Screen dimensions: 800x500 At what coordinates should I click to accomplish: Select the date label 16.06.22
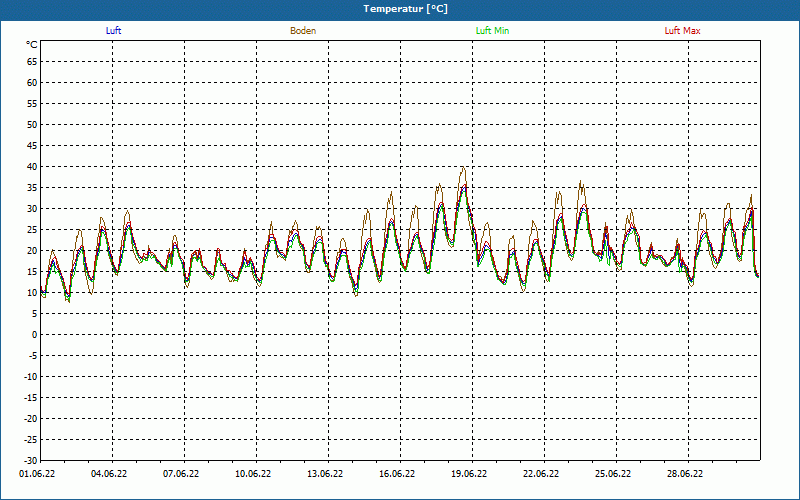[397, 474]
